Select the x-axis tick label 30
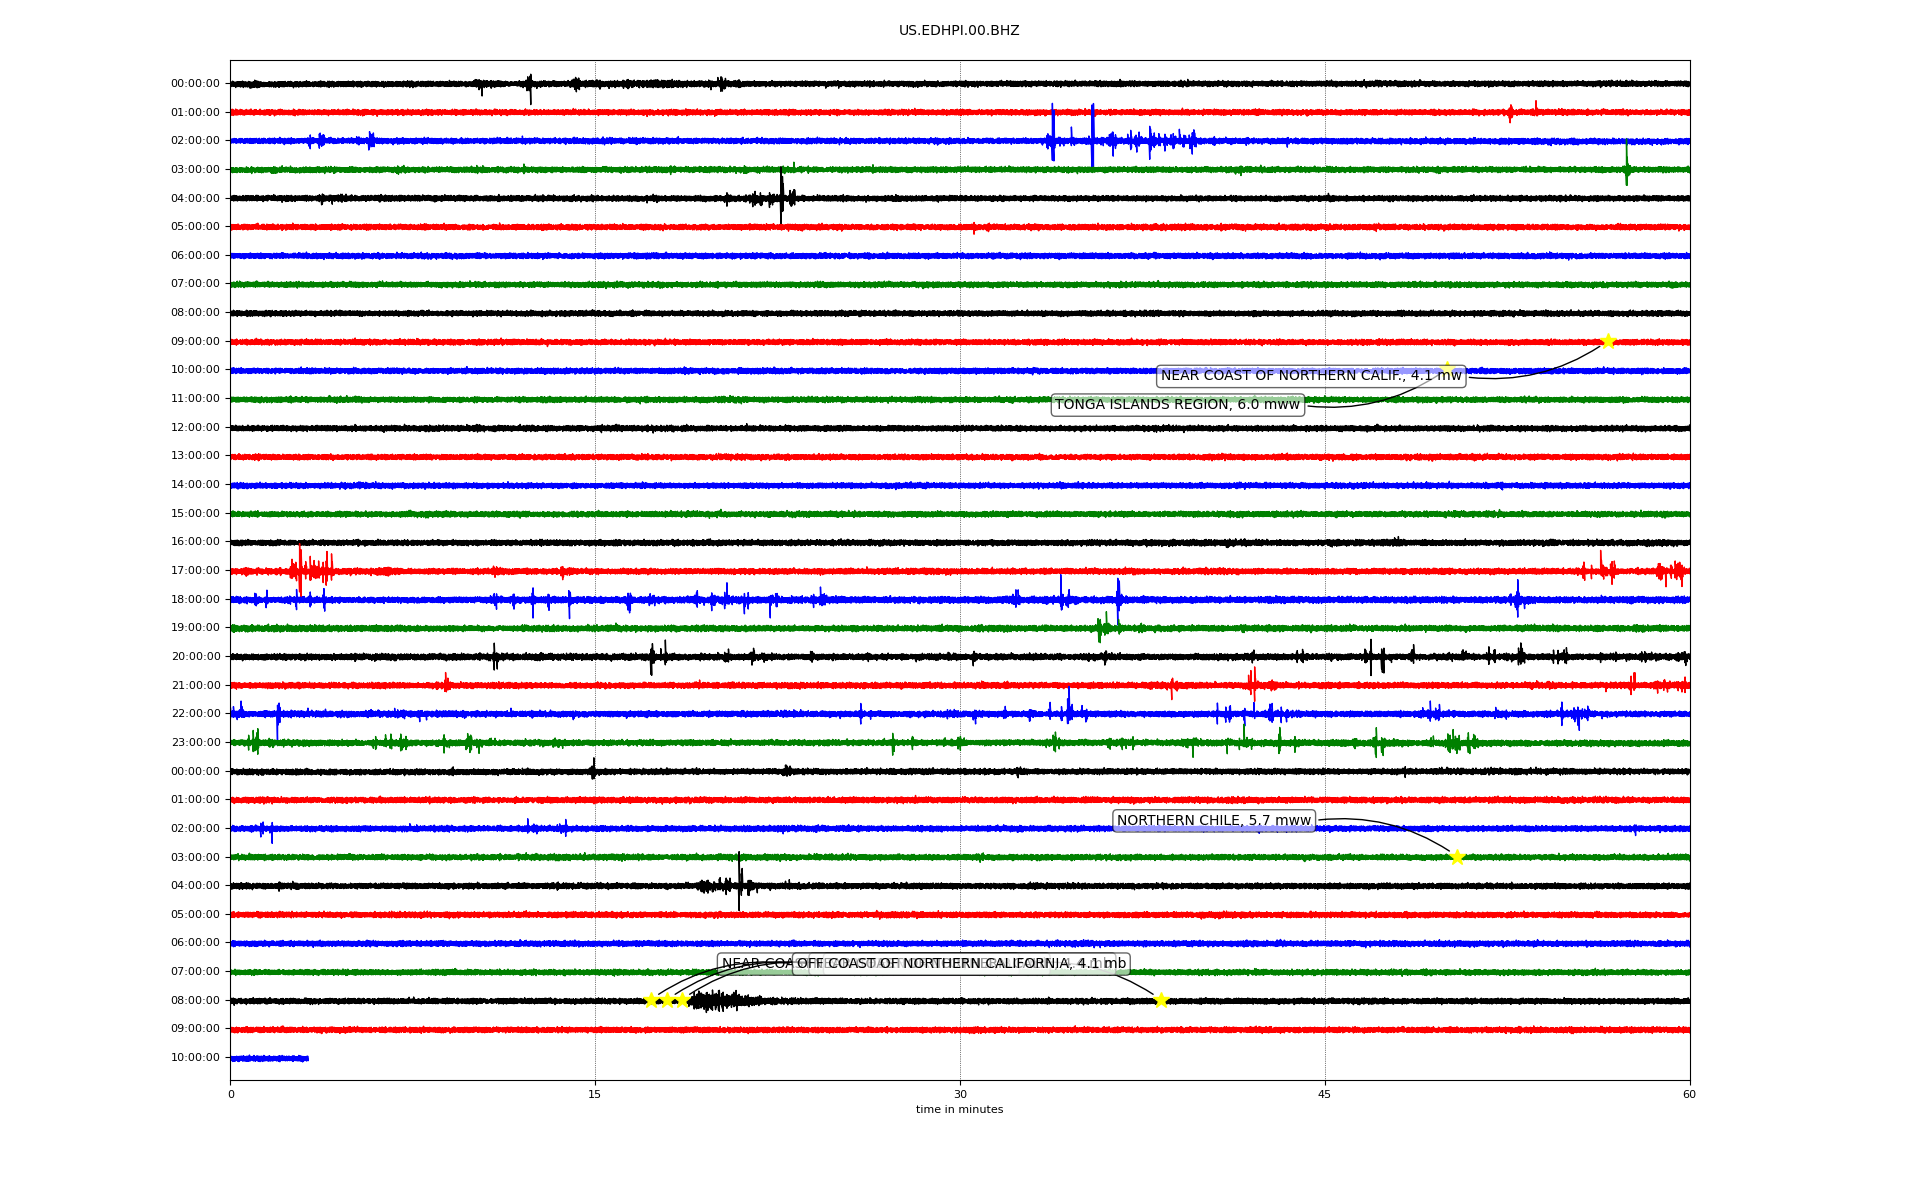 tap(960, 1094)
